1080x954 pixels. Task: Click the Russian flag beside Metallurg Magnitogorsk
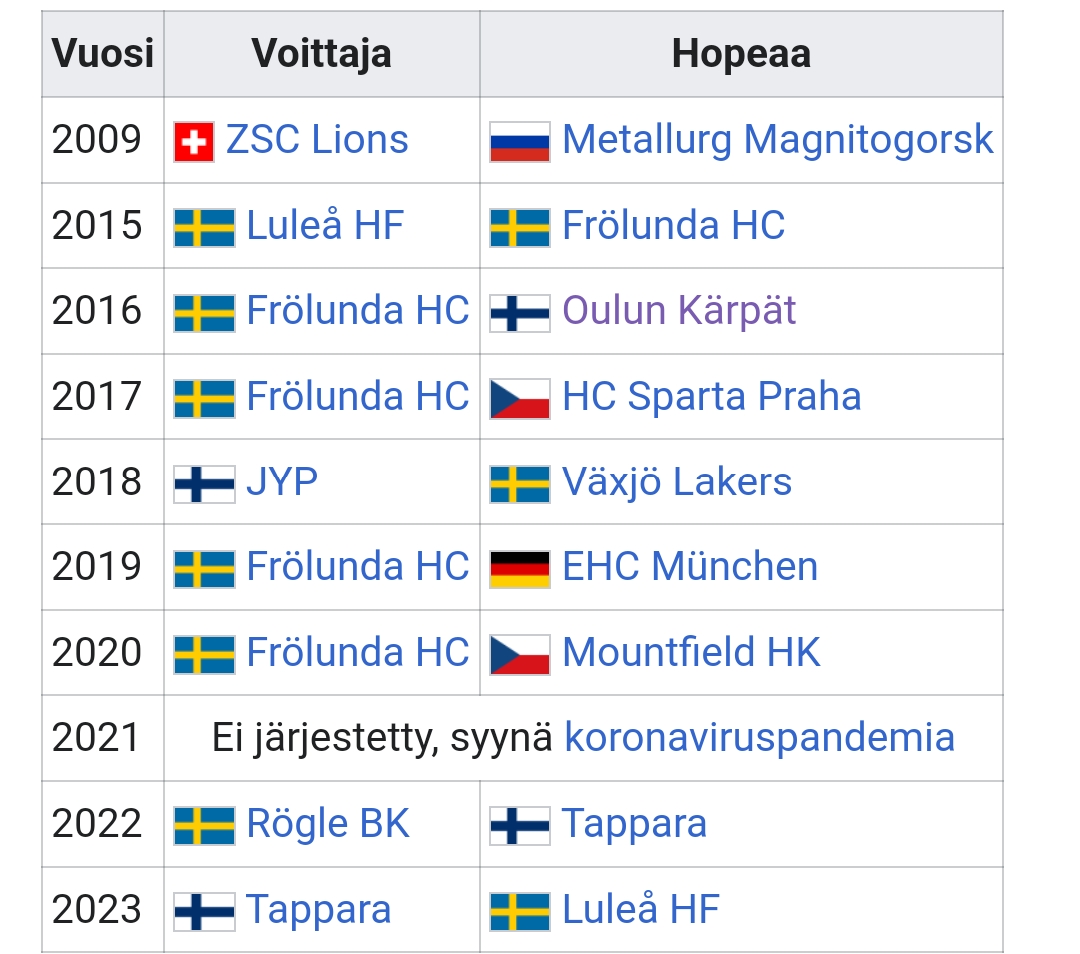coord(519,141)
